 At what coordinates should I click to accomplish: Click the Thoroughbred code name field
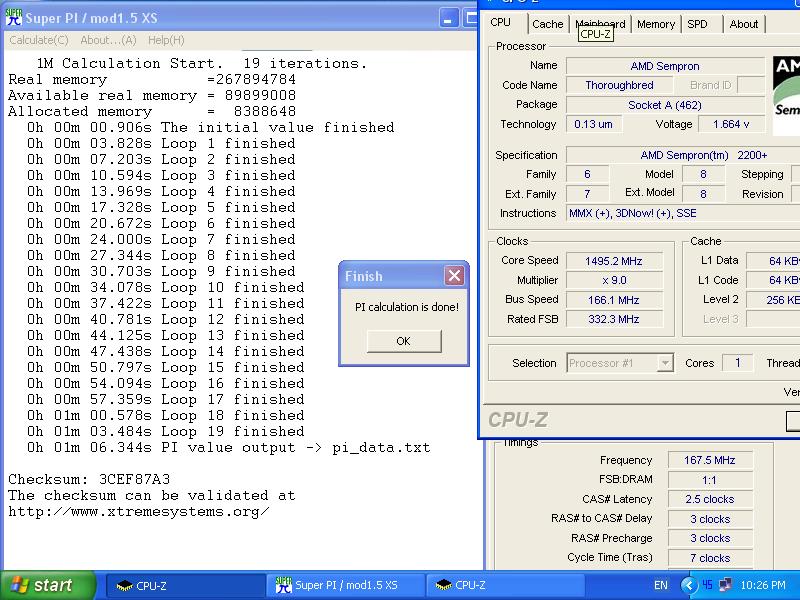619,85
